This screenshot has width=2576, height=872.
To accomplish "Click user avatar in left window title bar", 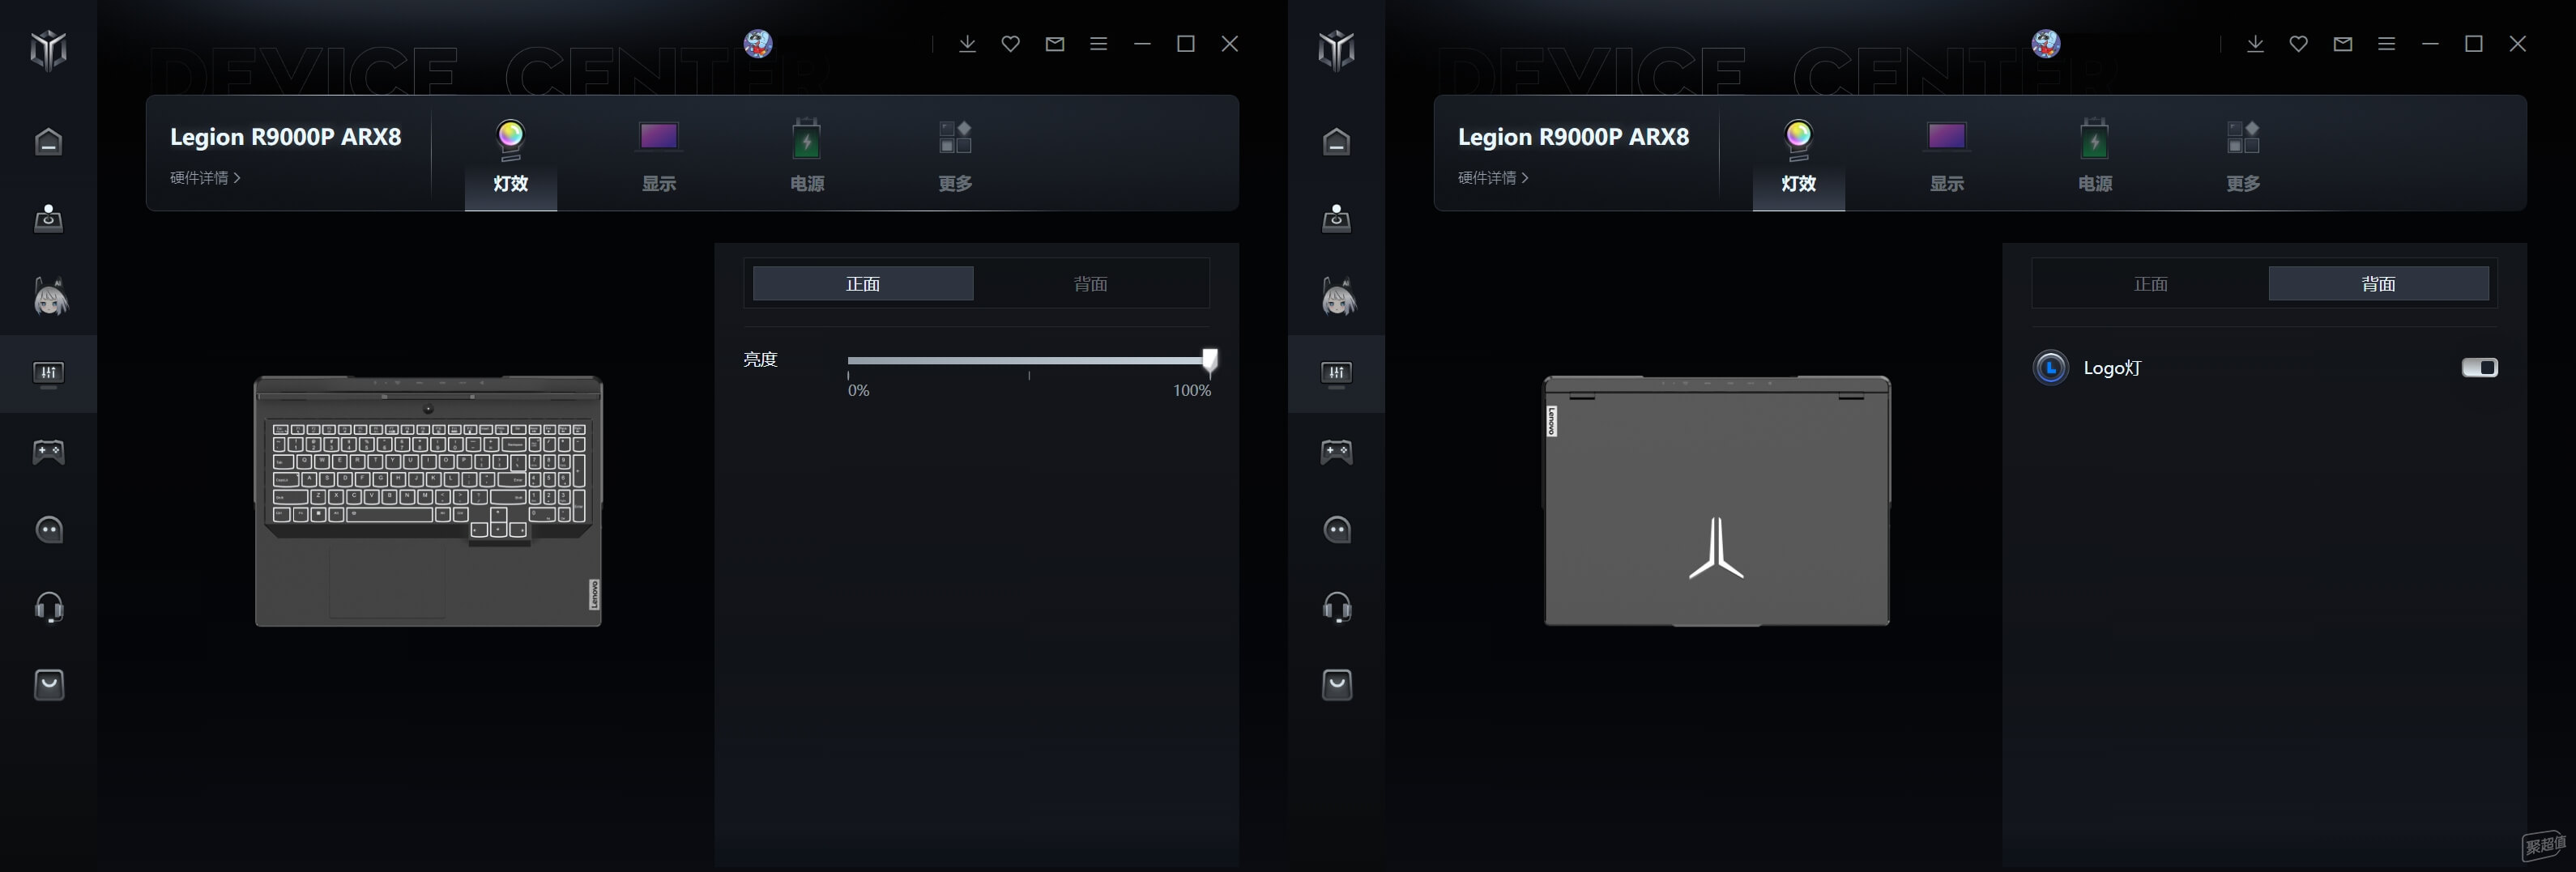I will pyautogui.click(x=758, y=43).
